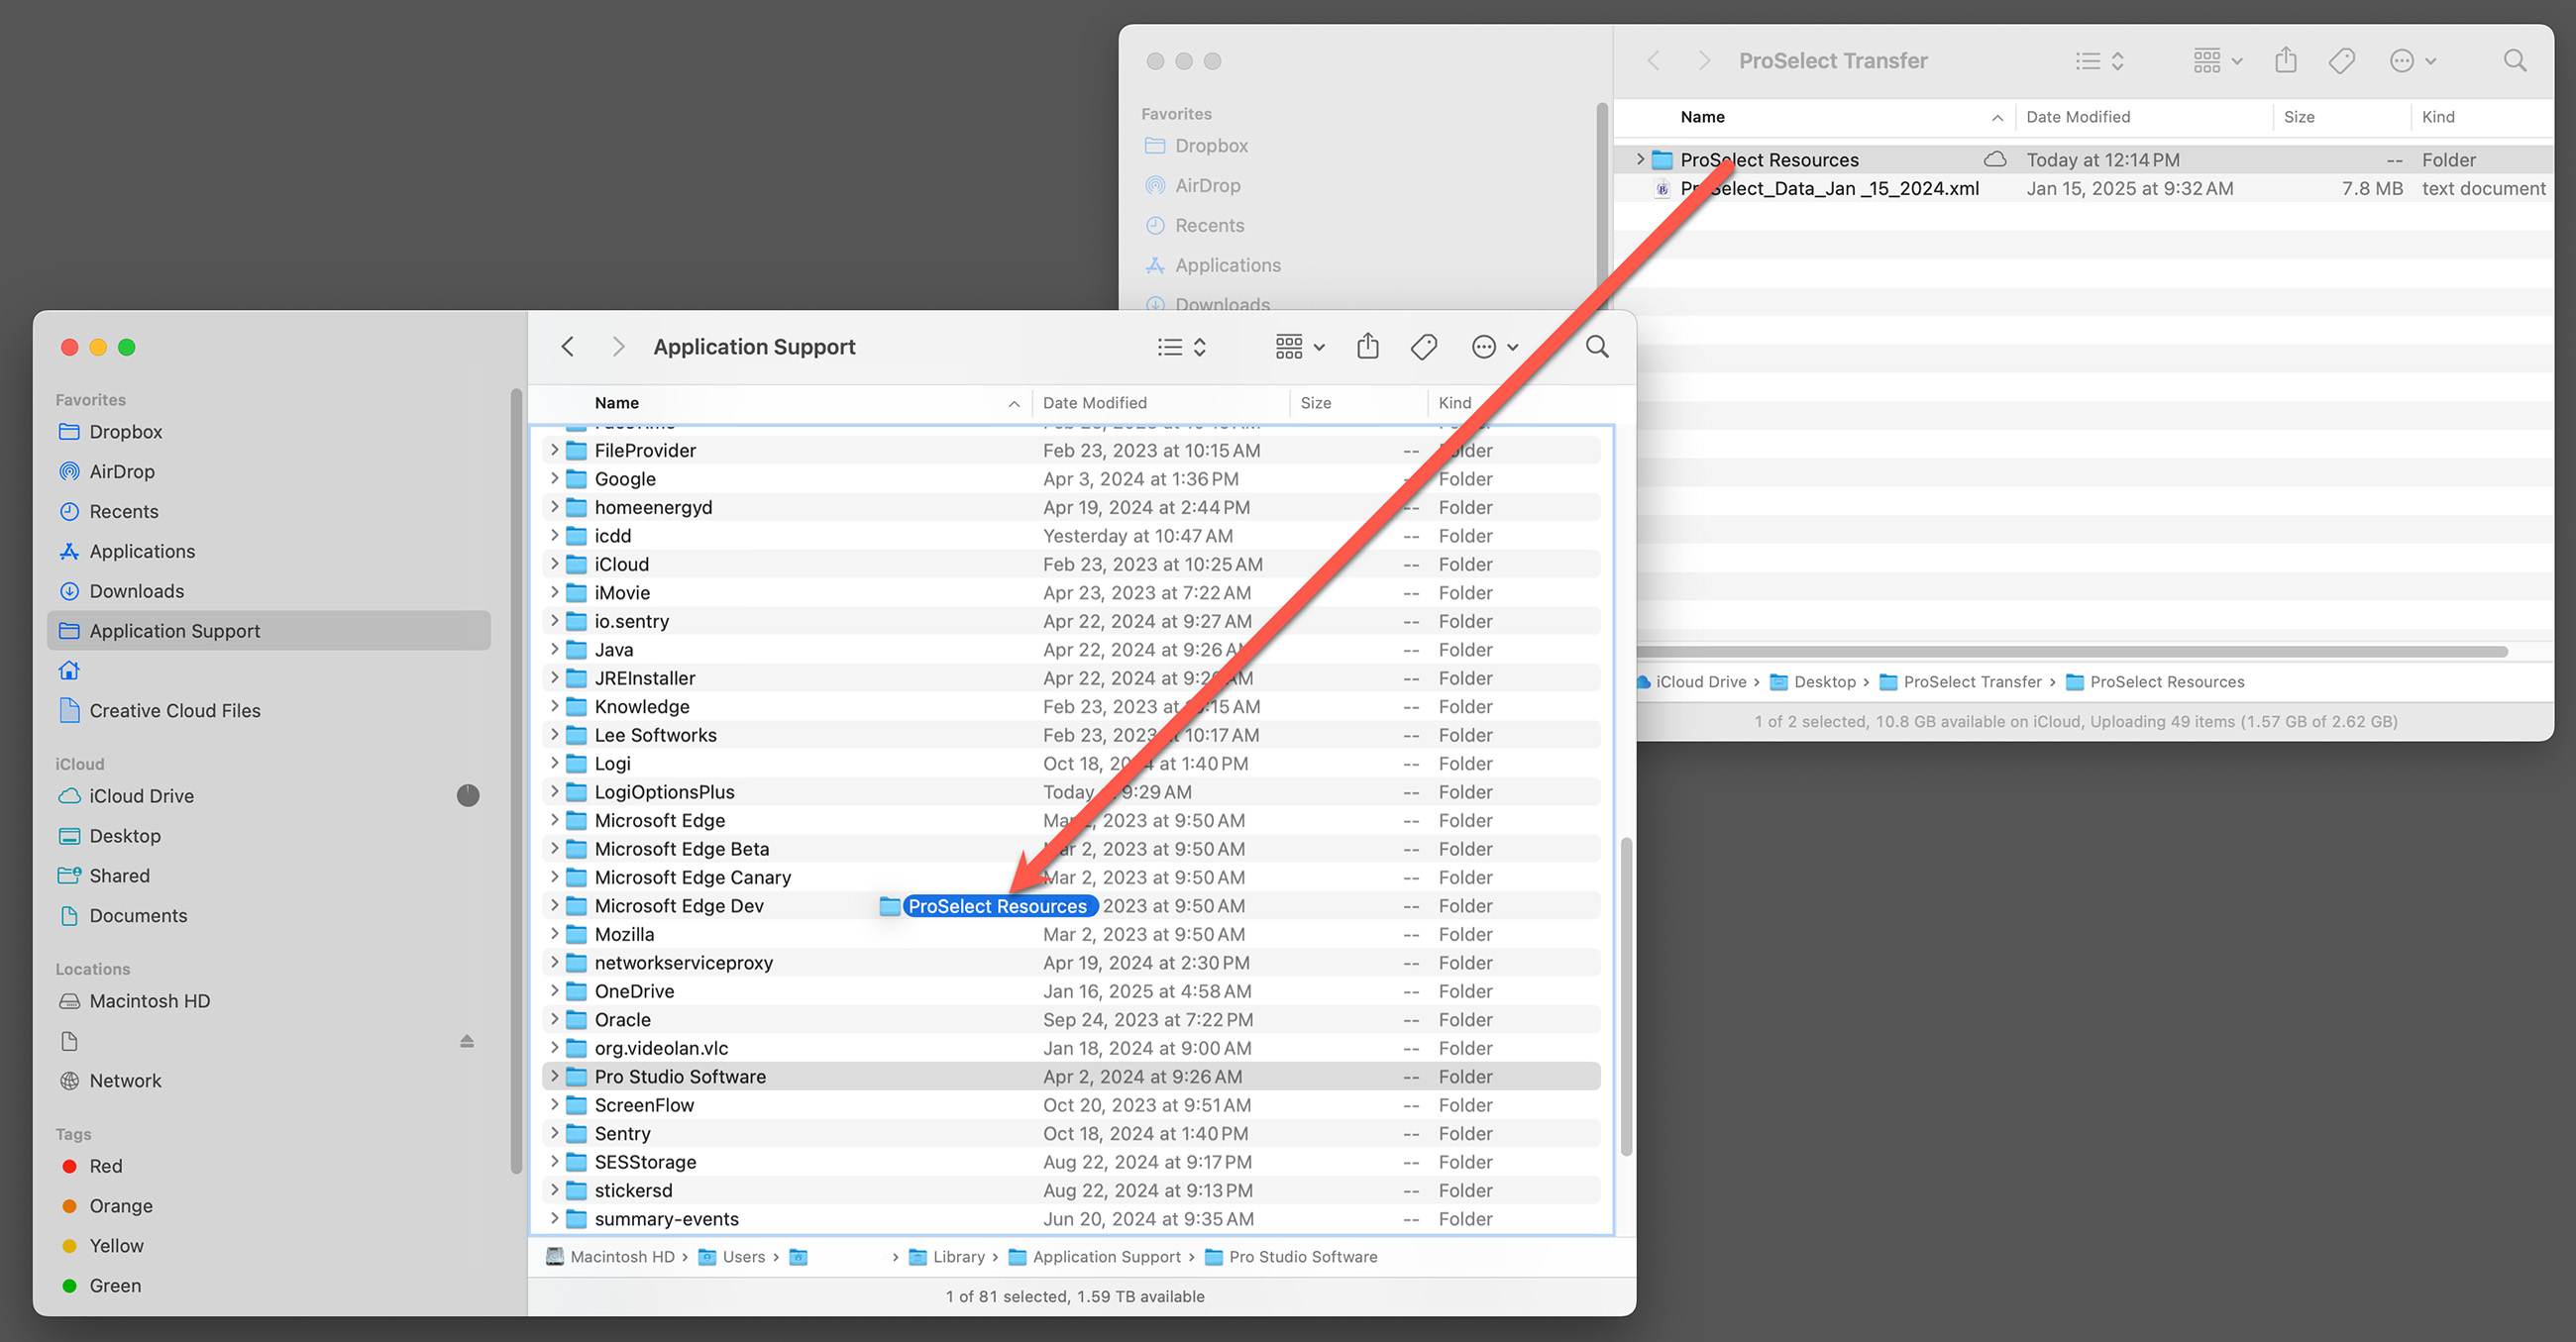Open the search magnifier in Application Support window

click(x=1597, y=347)
